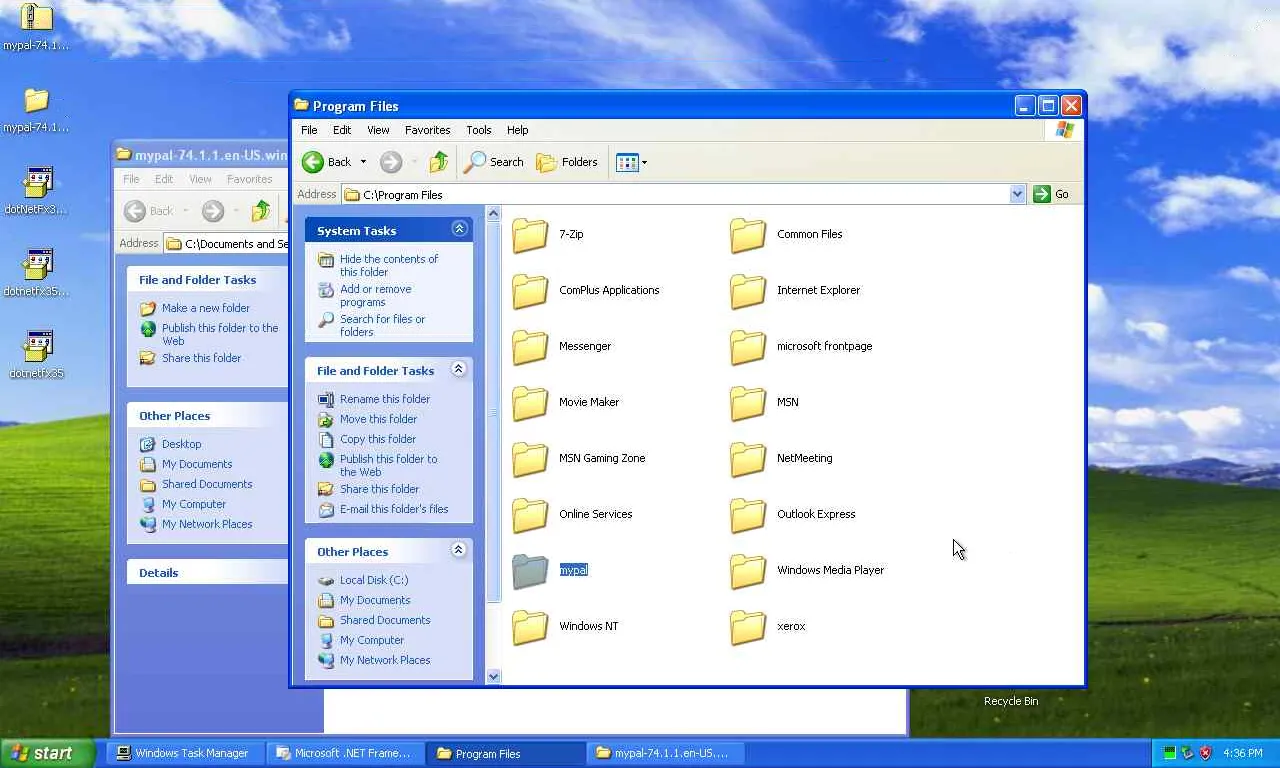The height and width of the screenshot is (768, 1280).
Task: Open the address bar dropdown list
Action: [1017, 194]
